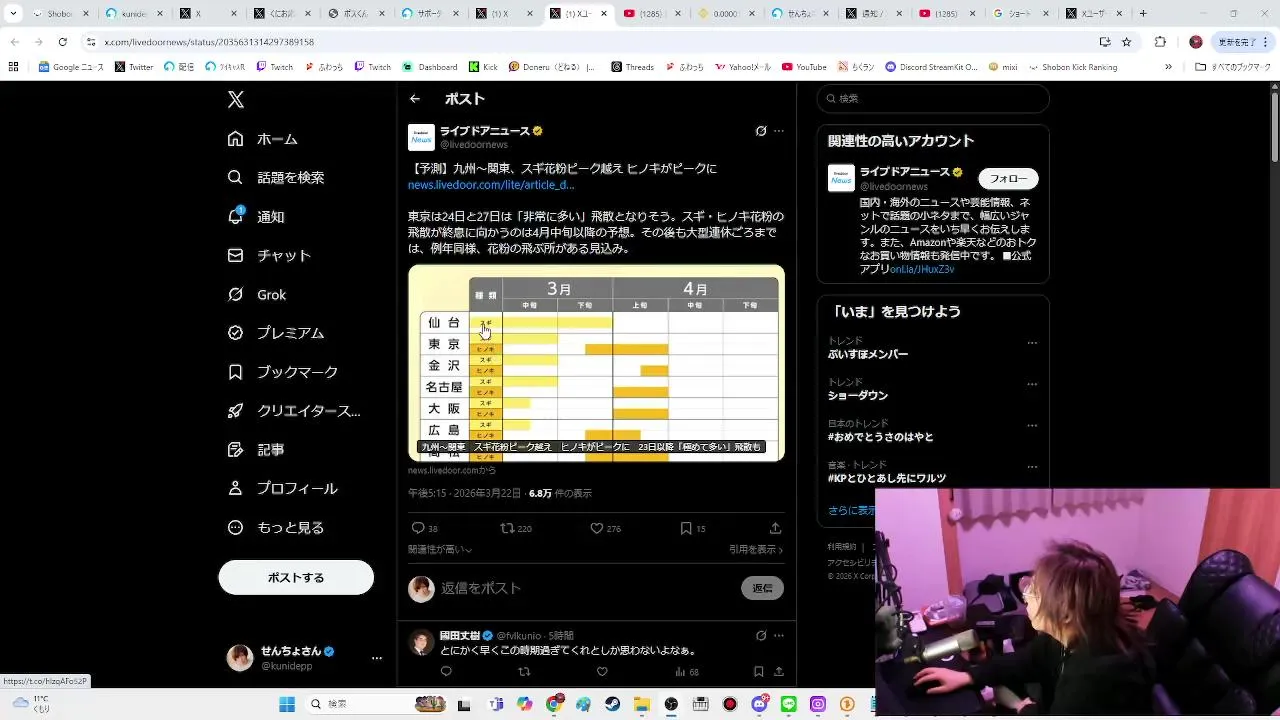
Task: Open more options on 岡田丈樹 reply
Action: (x=779, y=635)
